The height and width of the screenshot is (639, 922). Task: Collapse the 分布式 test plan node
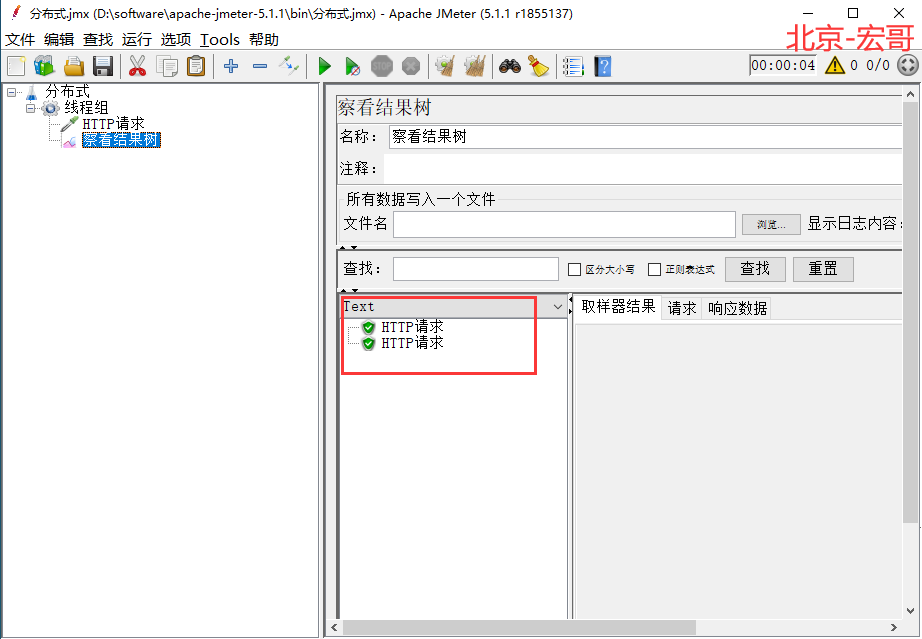[x=11, y=92]
